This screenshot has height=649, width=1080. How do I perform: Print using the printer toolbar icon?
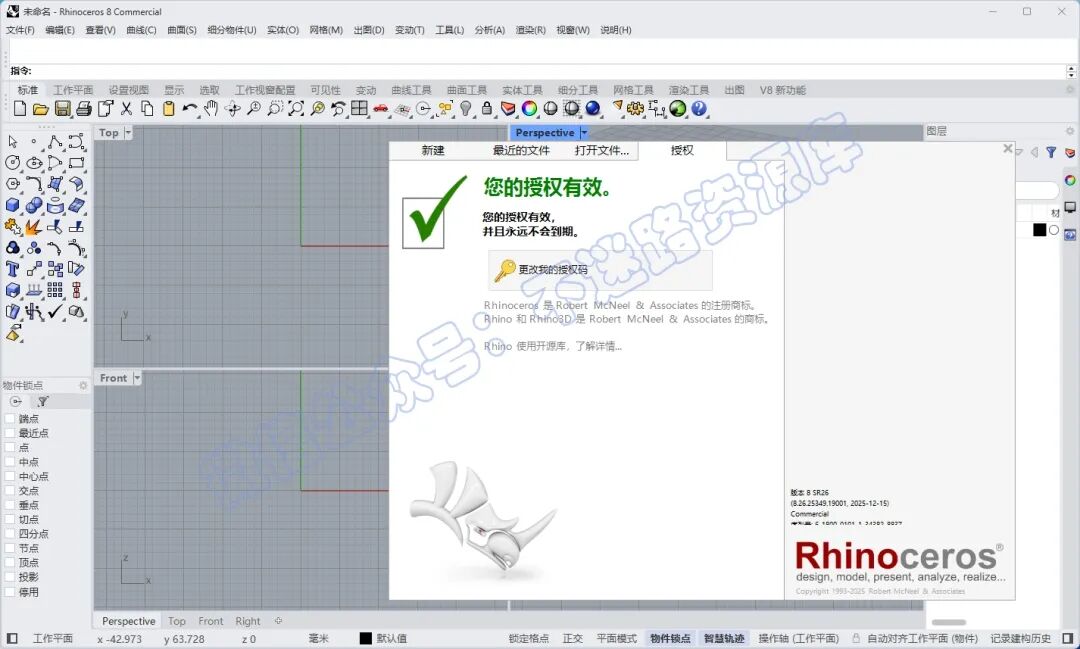tap(84, 109)
